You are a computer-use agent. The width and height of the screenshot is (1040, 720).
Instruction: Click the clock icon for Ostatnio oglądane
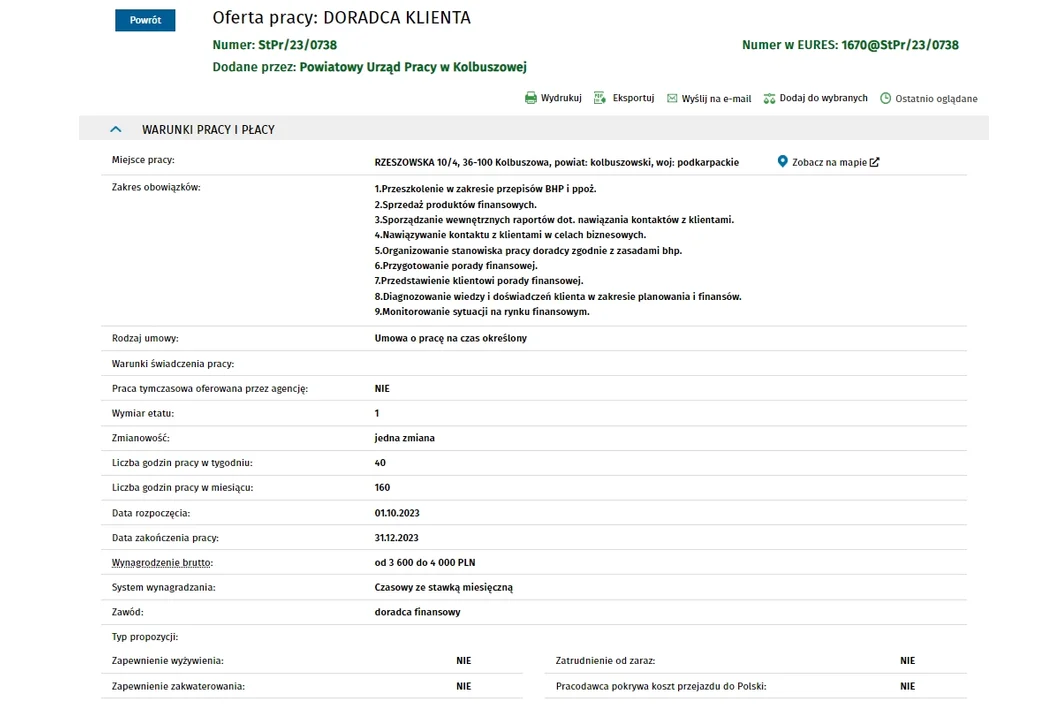point(885,98)
